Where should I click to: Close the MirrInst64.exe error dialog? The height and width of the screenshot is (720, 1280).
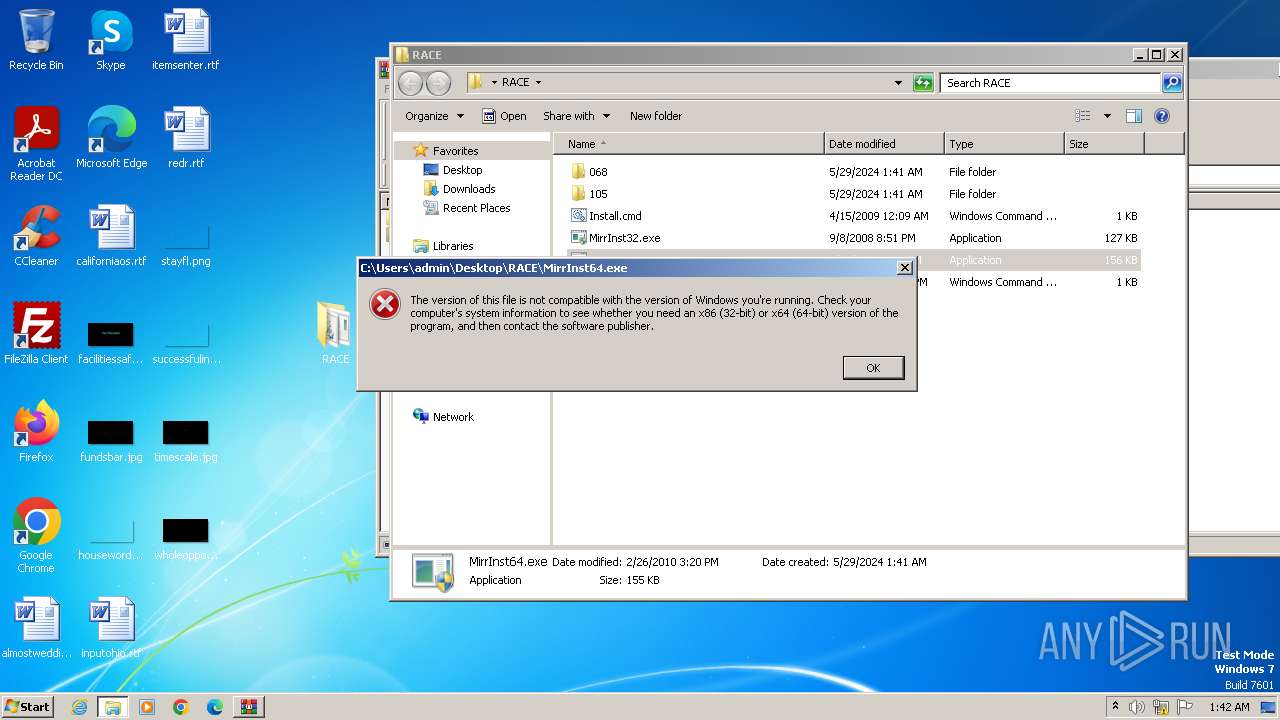904,268
